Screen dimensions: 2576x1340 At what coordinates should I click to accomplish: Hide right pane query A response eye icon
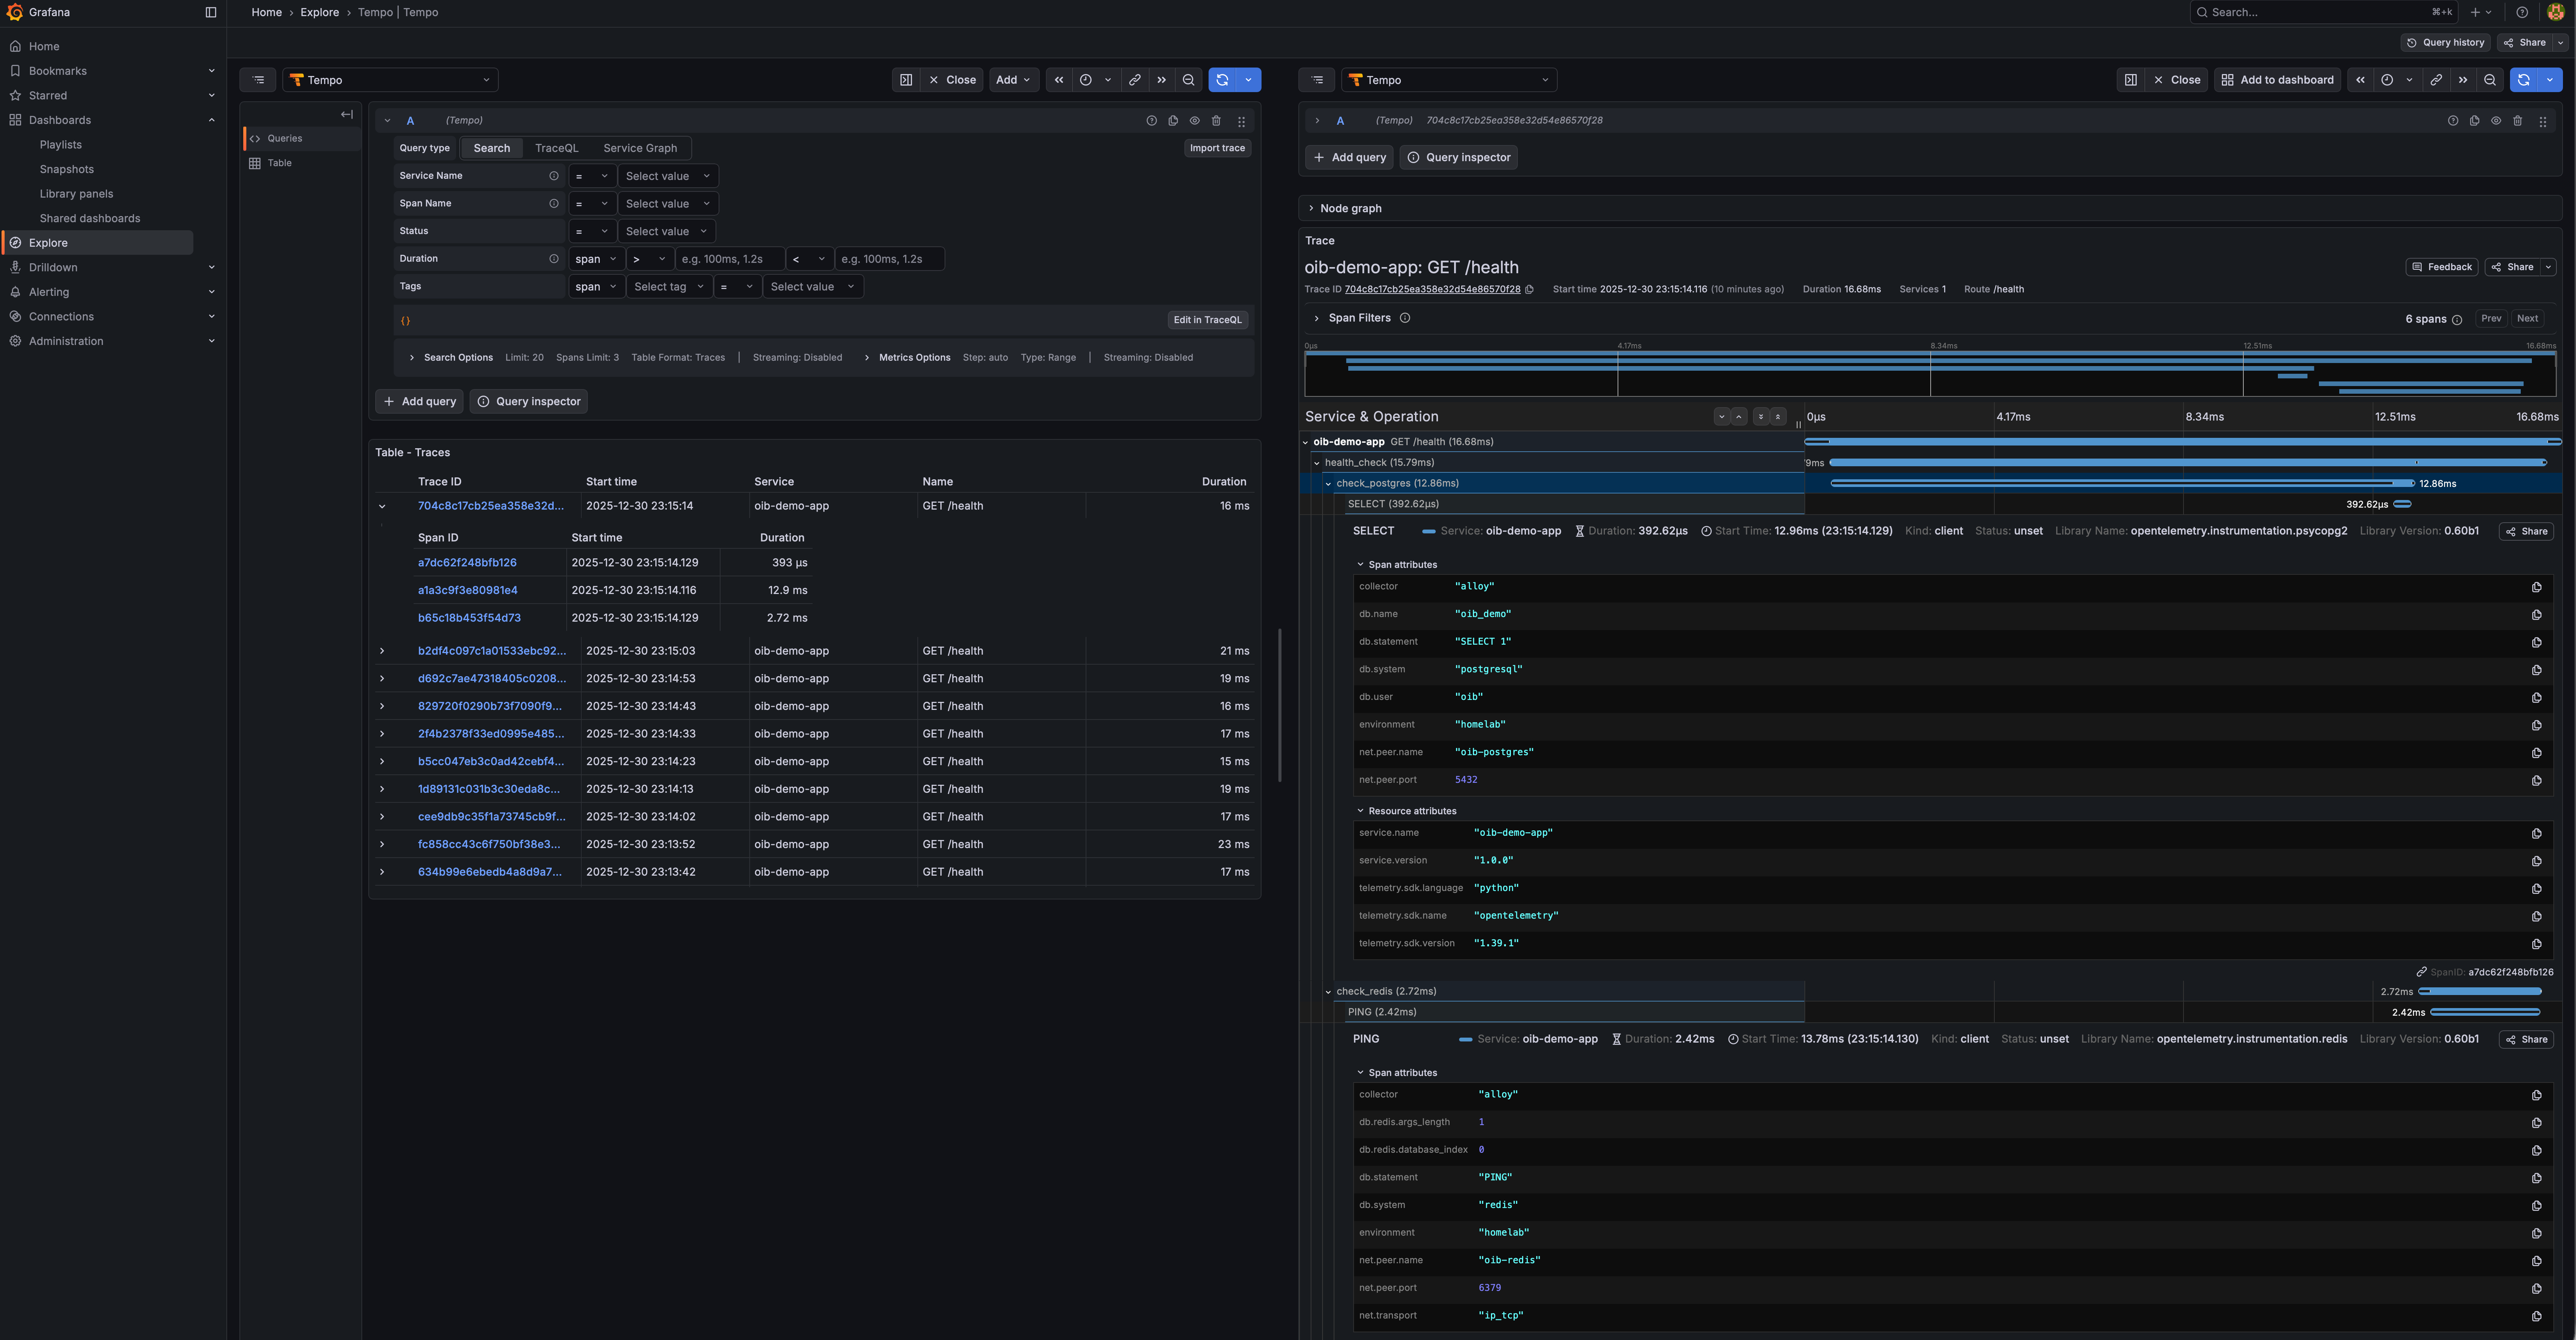click(x=2495, y=121)
